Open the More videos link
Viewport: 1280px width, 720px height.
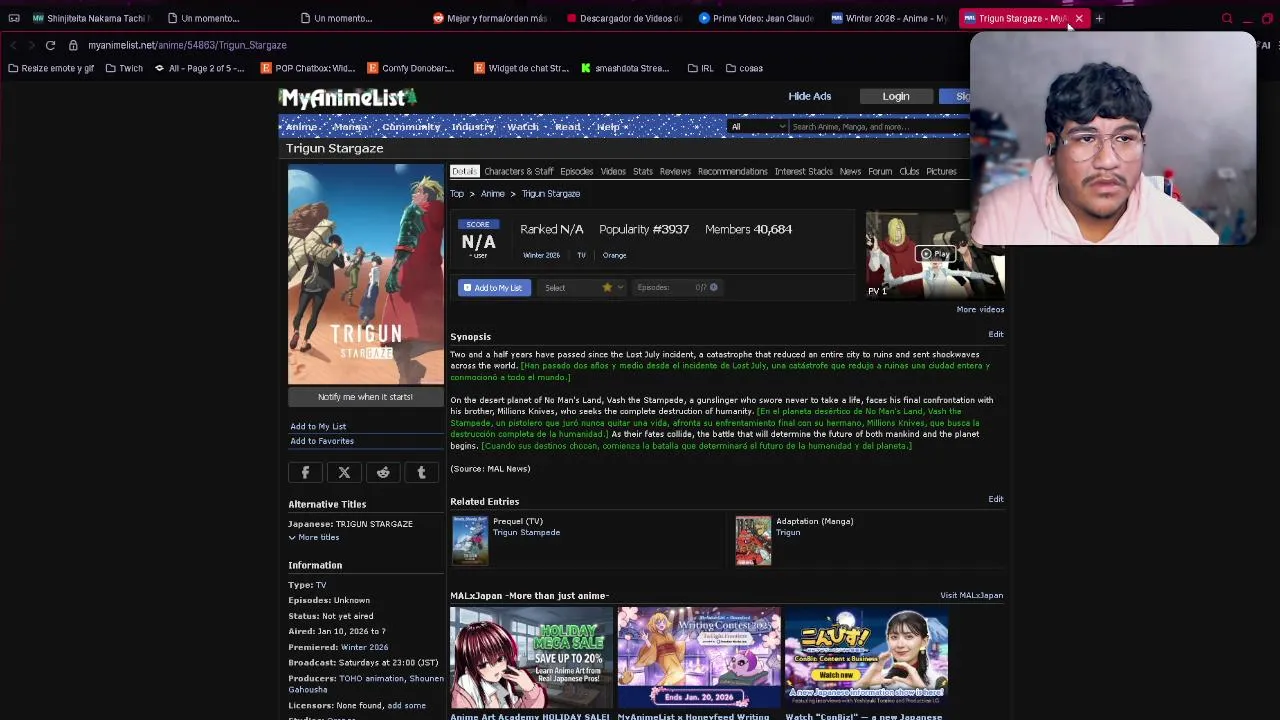tap(980, 310)
